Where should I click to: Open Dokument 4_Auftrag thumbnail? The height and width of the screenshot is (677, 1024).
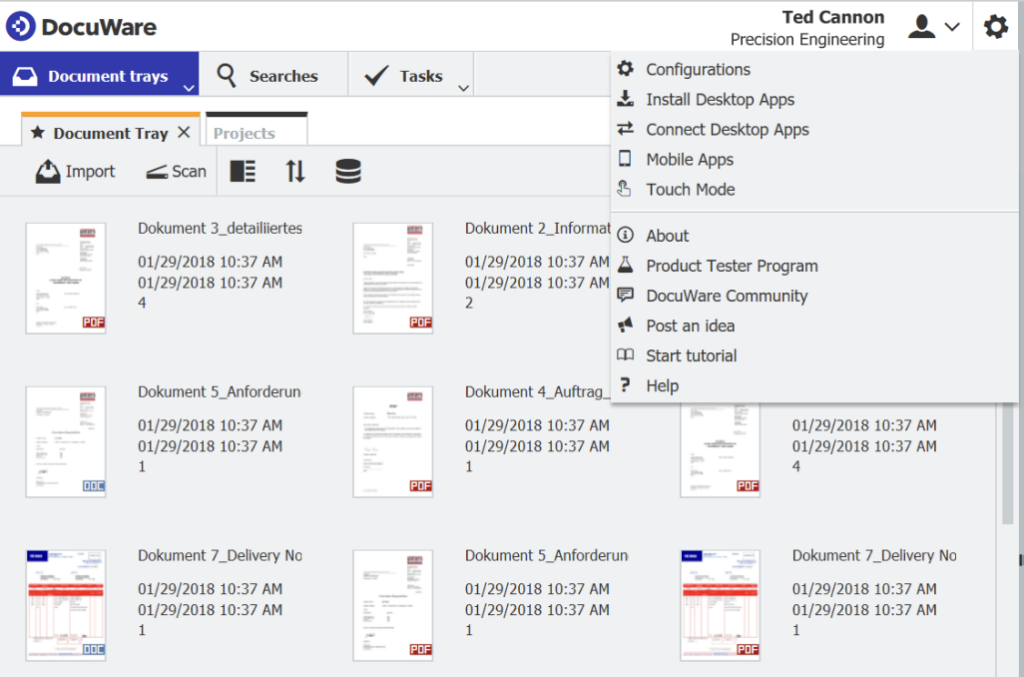point(393,442)
